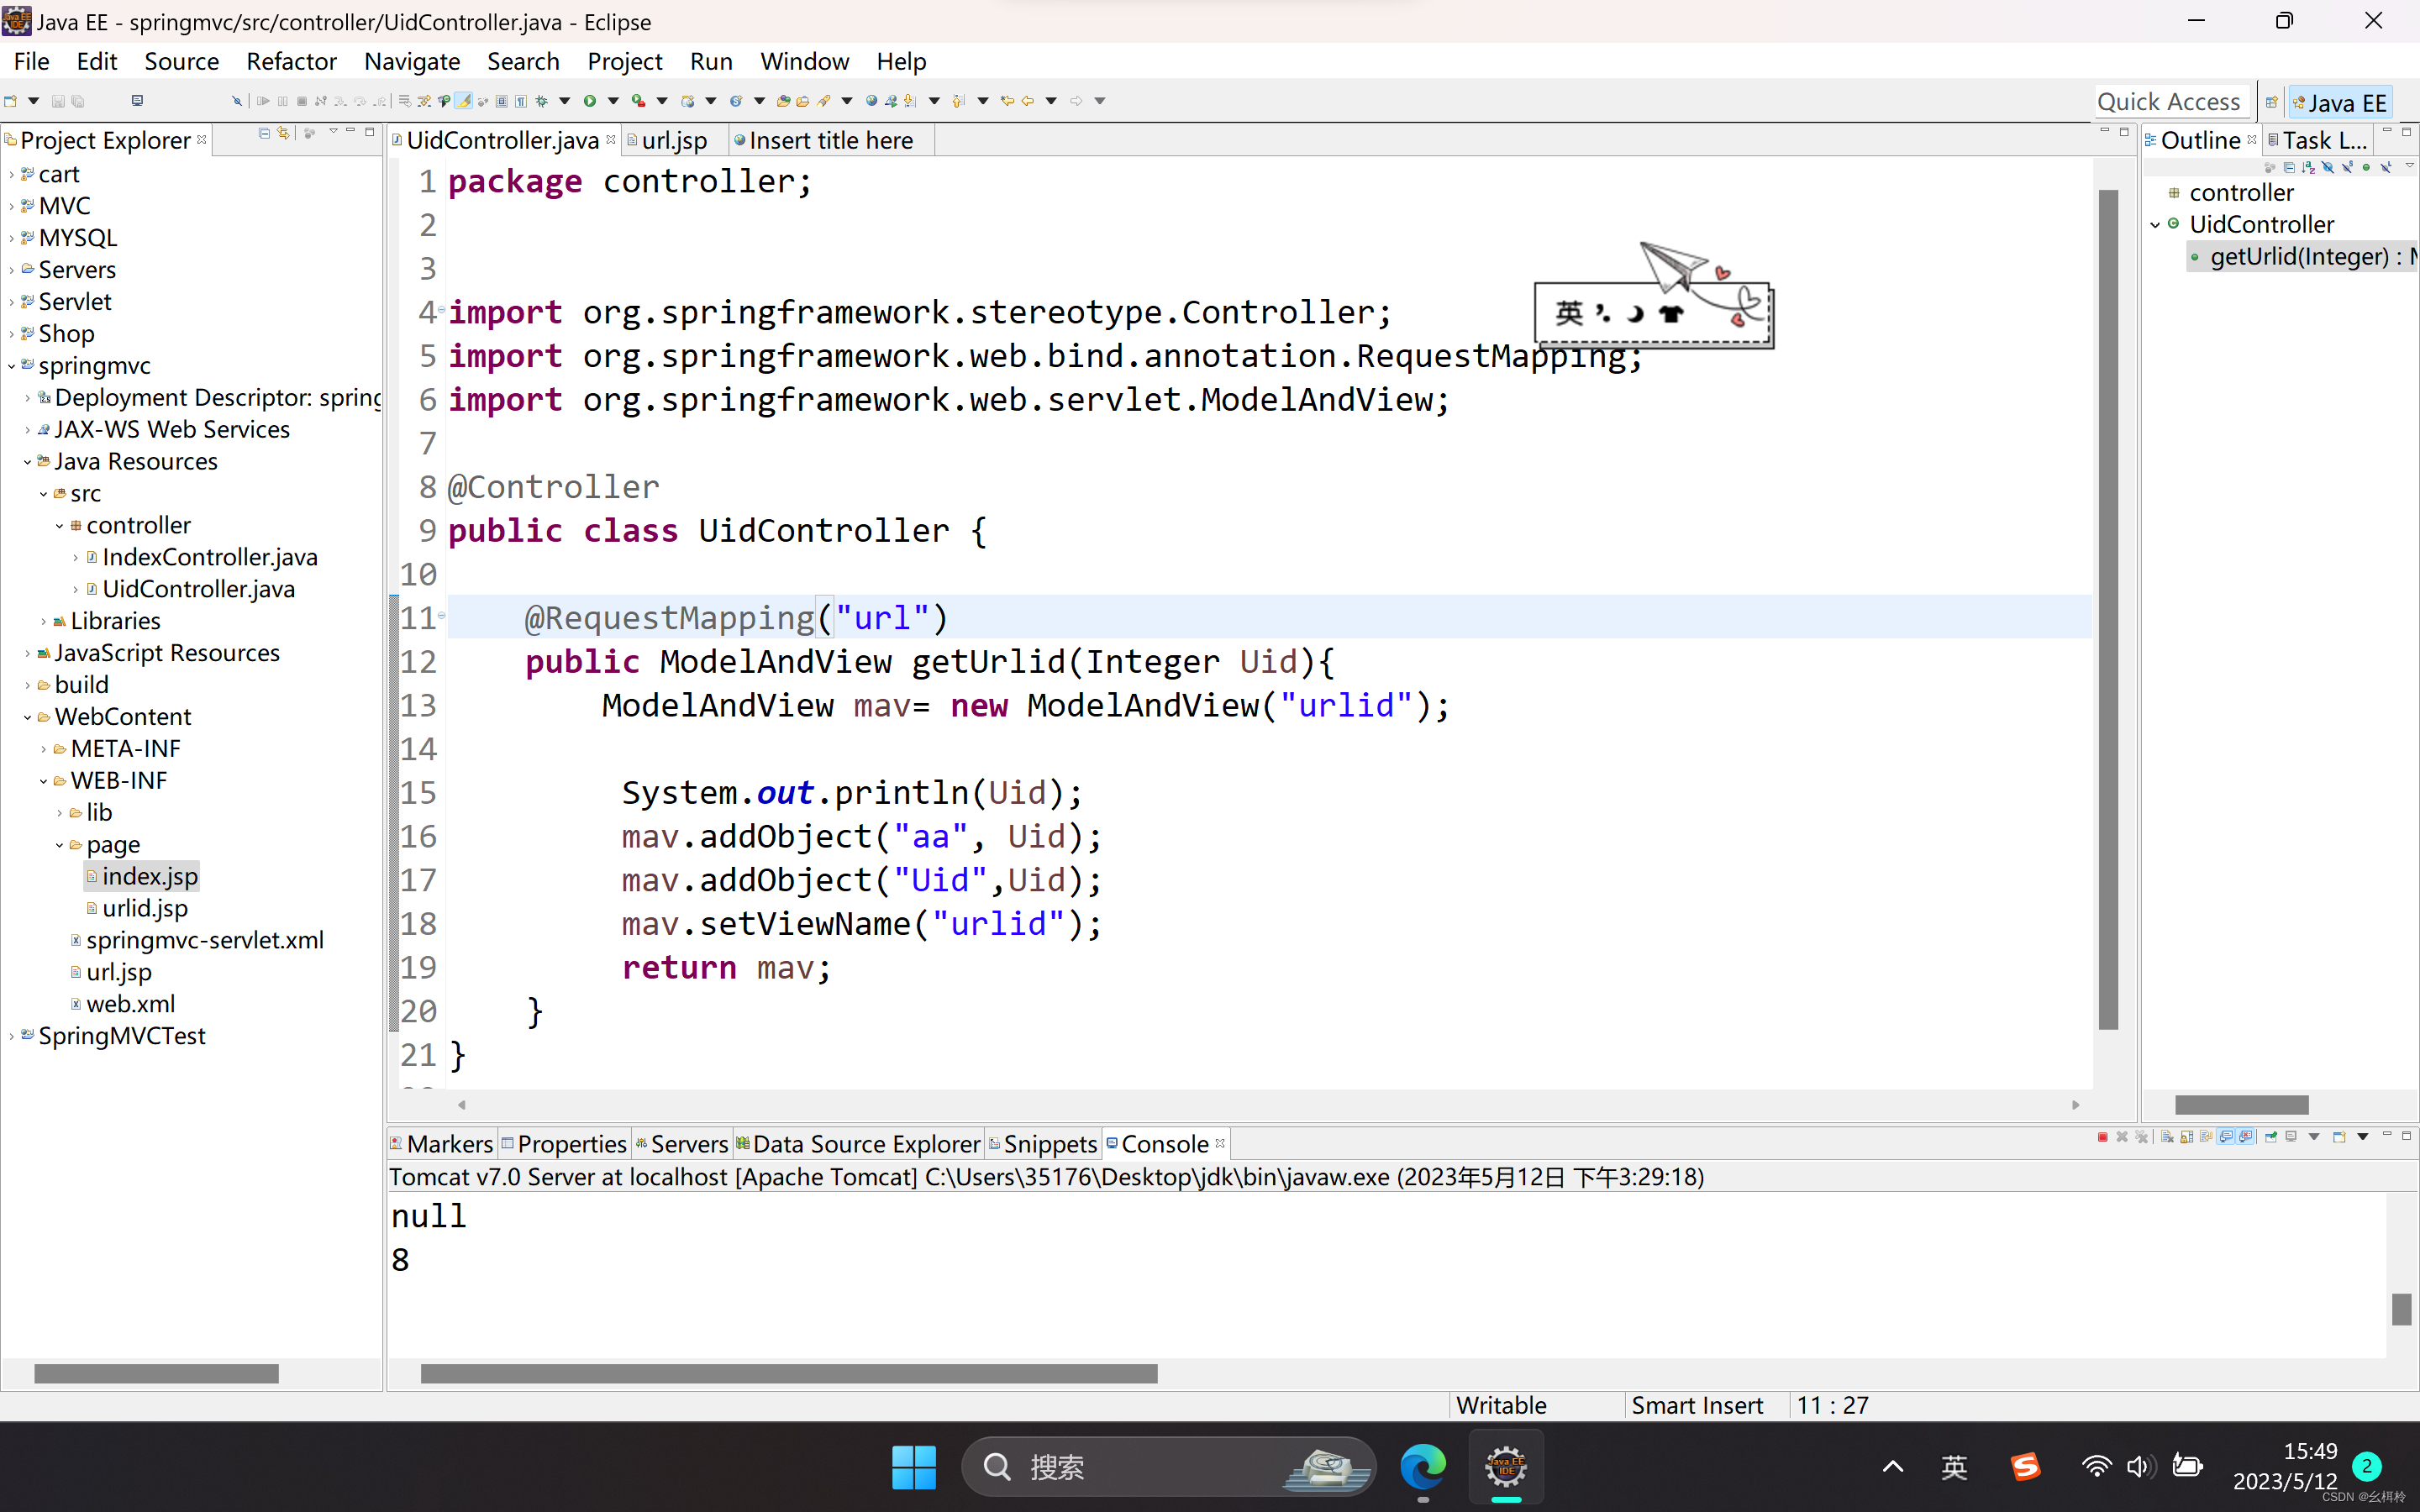Click the Collapse All icon in Outline
This screenshot has height=1512, width=2420.
click(x=2289, y=168)
